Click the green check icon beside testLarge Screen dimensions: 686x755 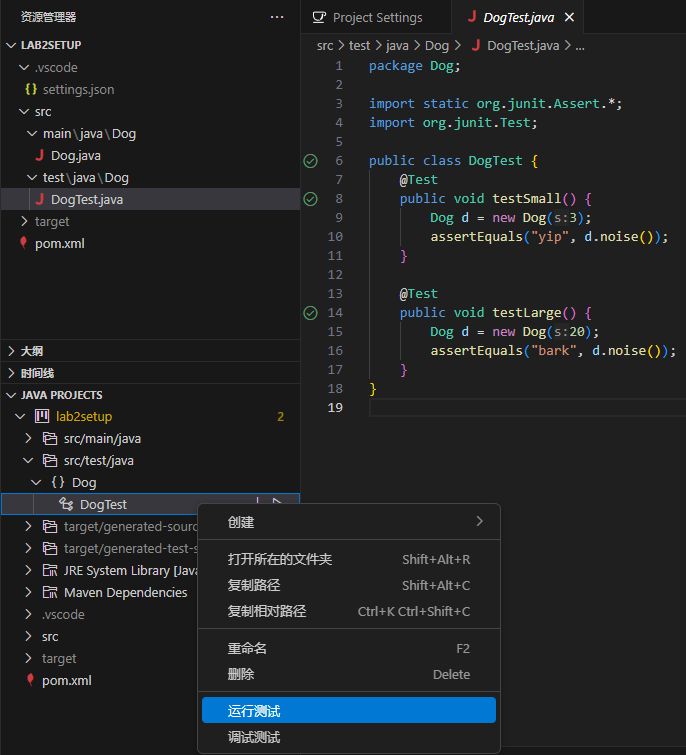[x=310, y=313]
